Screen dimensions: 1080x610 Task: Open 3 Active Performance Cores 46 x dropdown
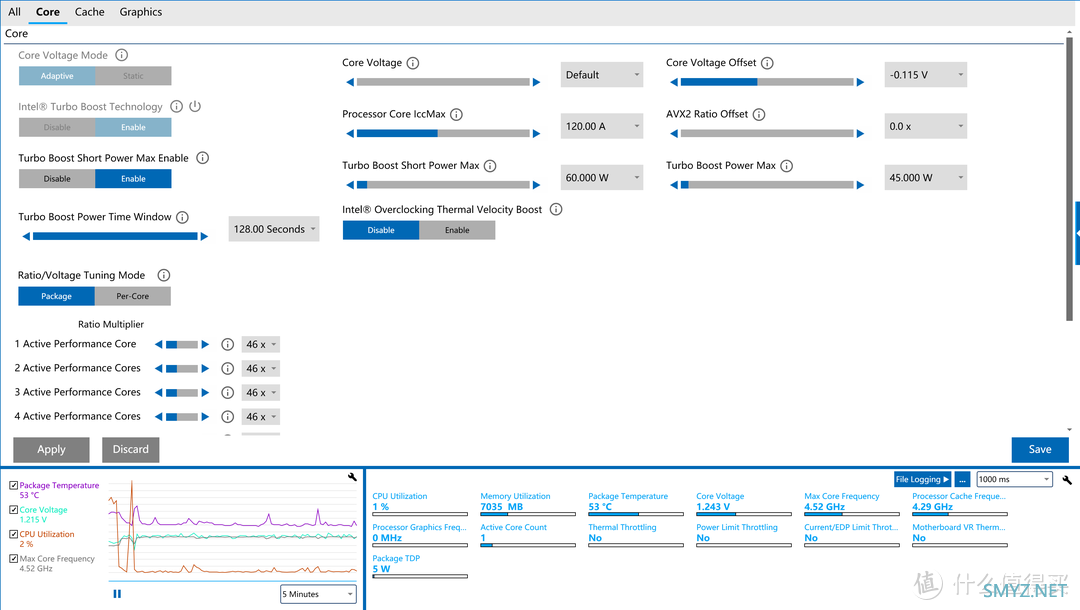(x=261, y=392)
